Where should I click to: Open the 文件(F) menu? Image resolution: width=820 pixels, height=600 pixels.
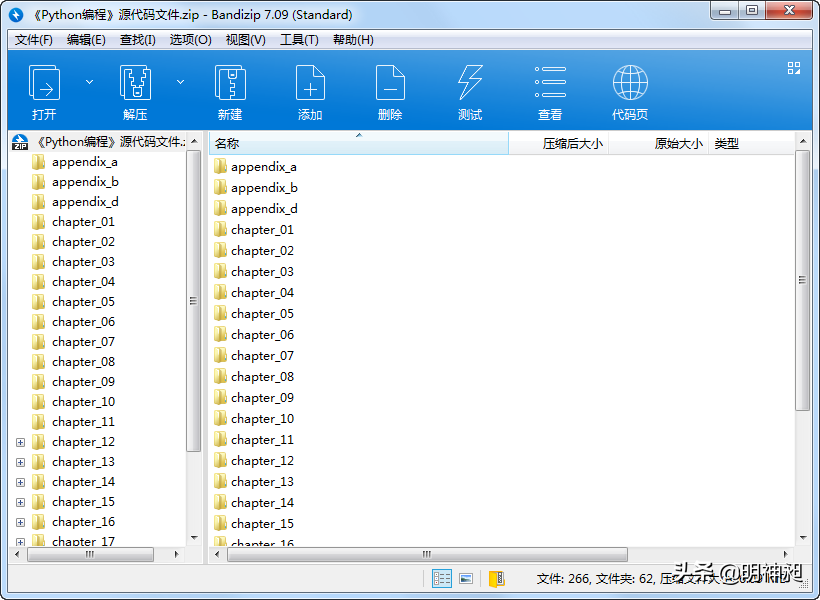(x=33, y=40)
